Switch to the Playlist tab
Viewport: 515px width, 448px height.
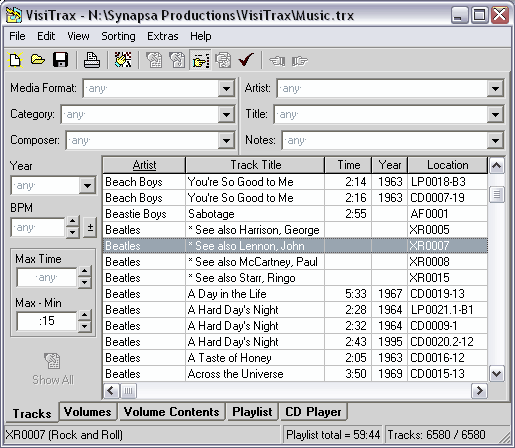point(252,412)
